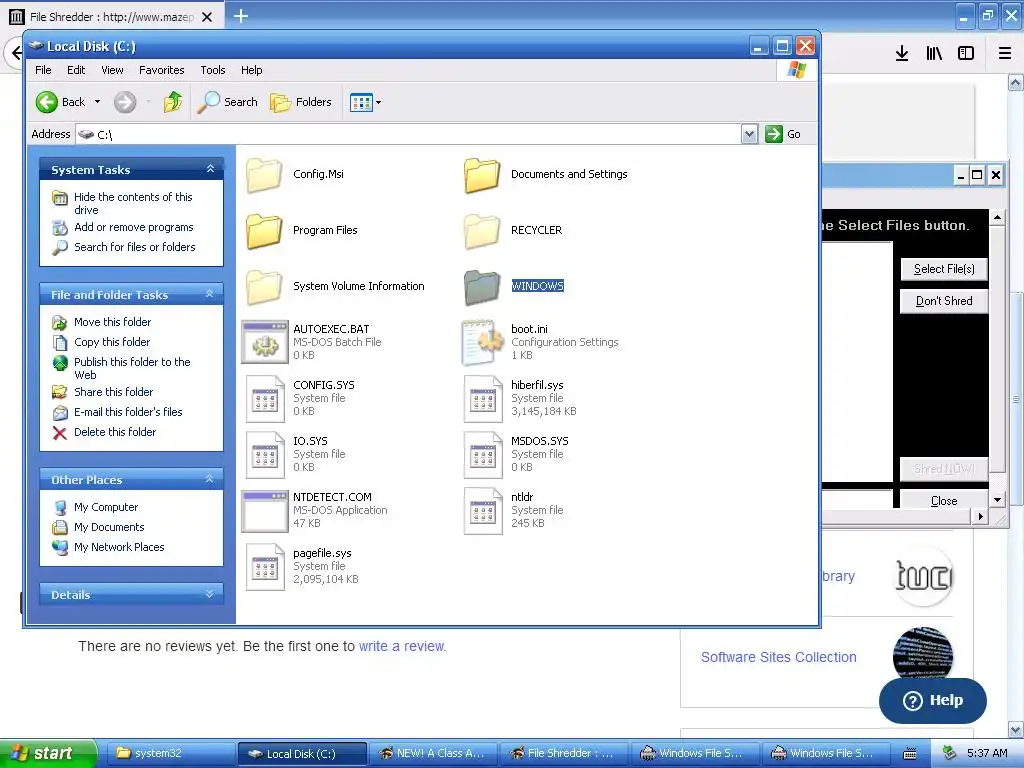Click the write a review link

(x=402, y=646)
